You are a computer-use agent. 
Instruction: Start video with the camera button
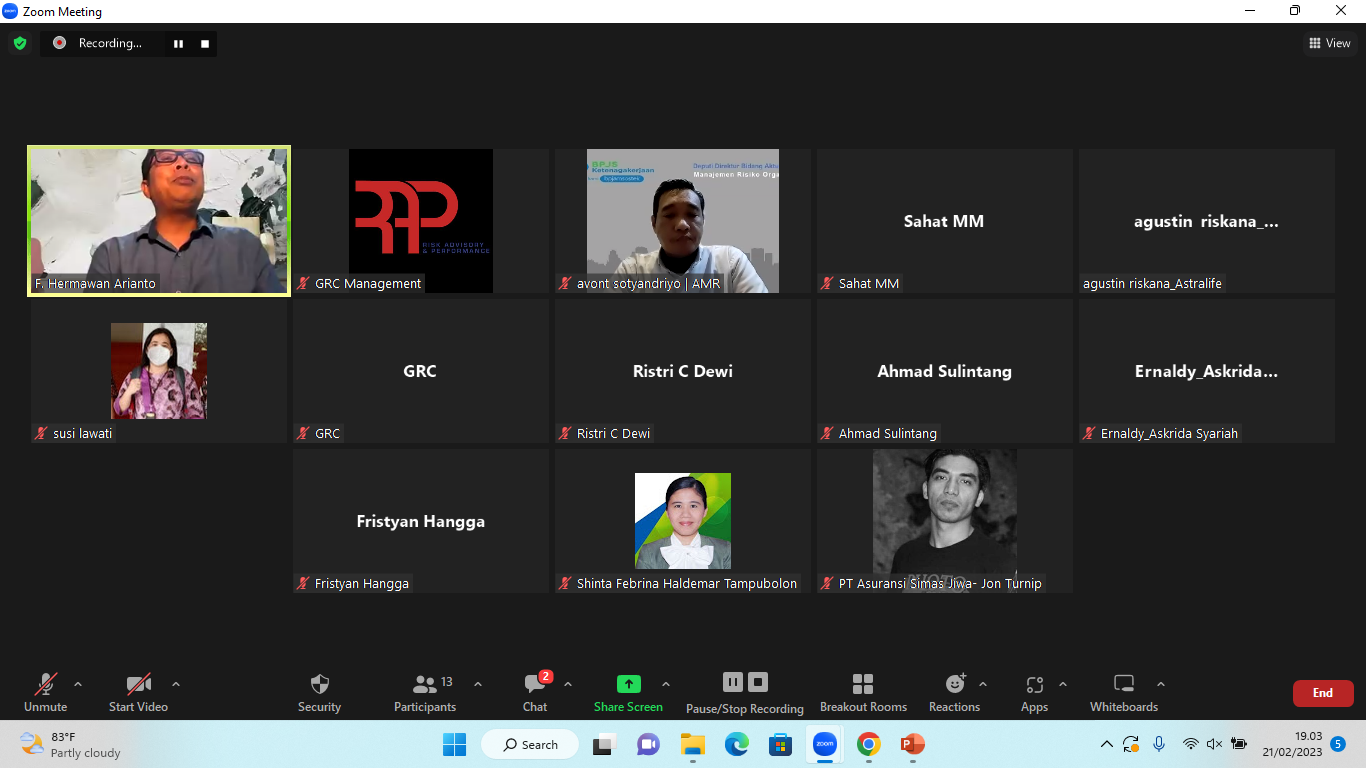pos(138,692)
